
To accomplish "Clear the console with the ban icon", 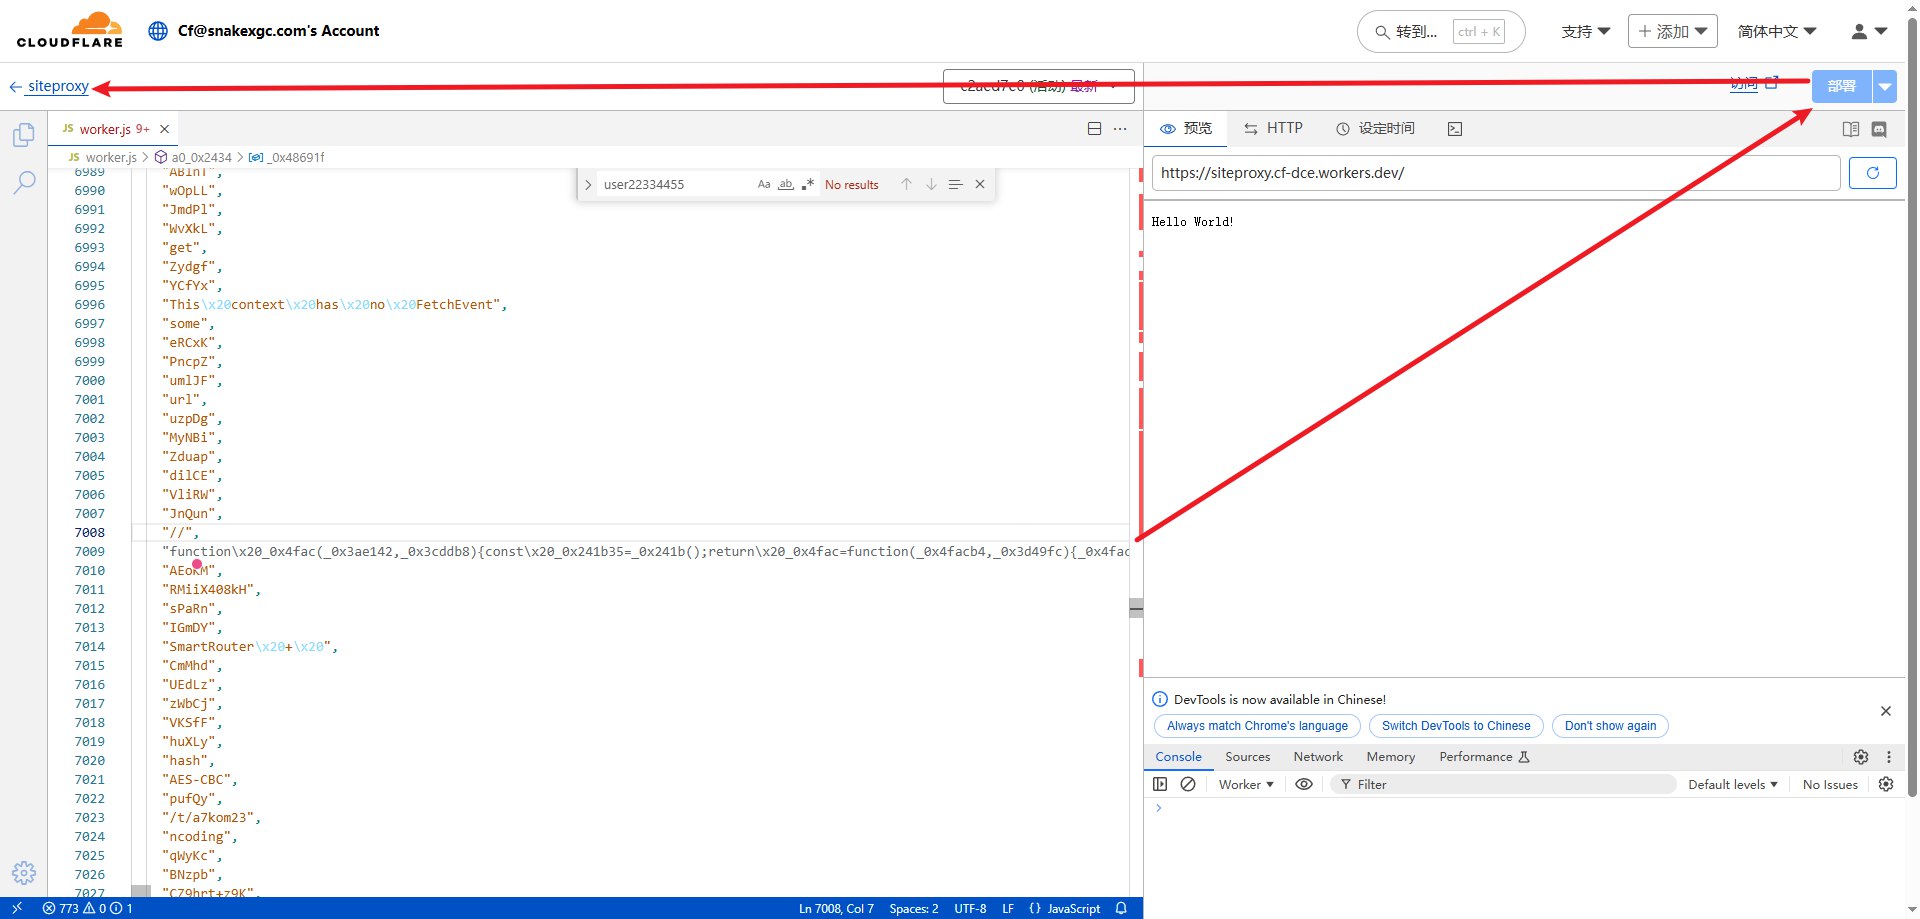I will pos(1188,784).
